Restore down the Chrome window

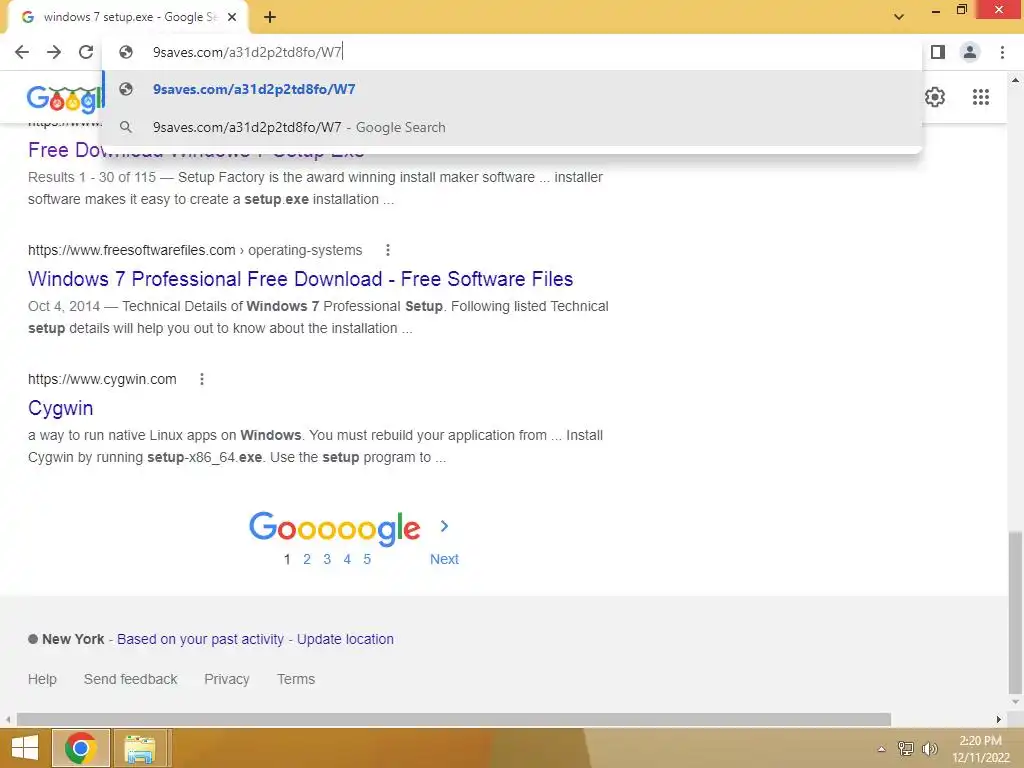coord(961,10)
